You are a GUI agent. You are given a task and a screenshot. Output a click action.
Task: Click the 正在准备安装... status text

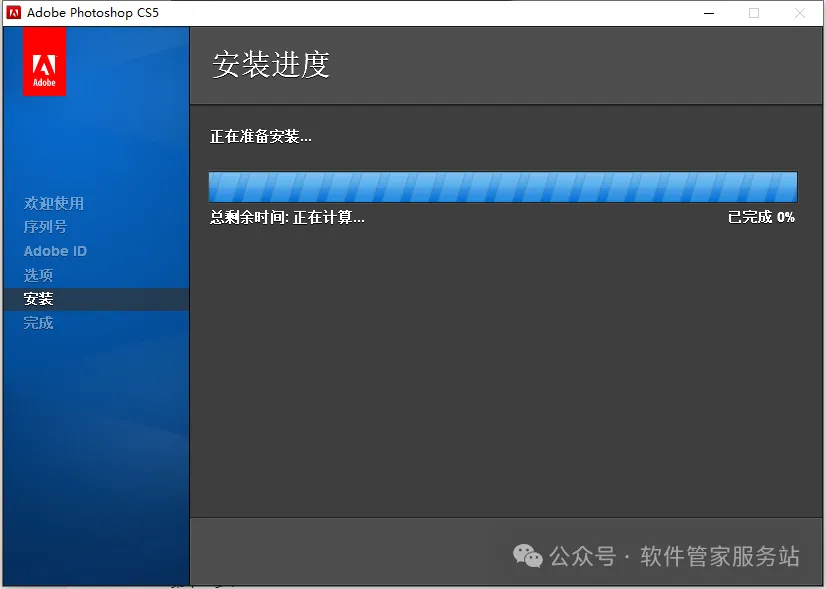click(261, 137)
